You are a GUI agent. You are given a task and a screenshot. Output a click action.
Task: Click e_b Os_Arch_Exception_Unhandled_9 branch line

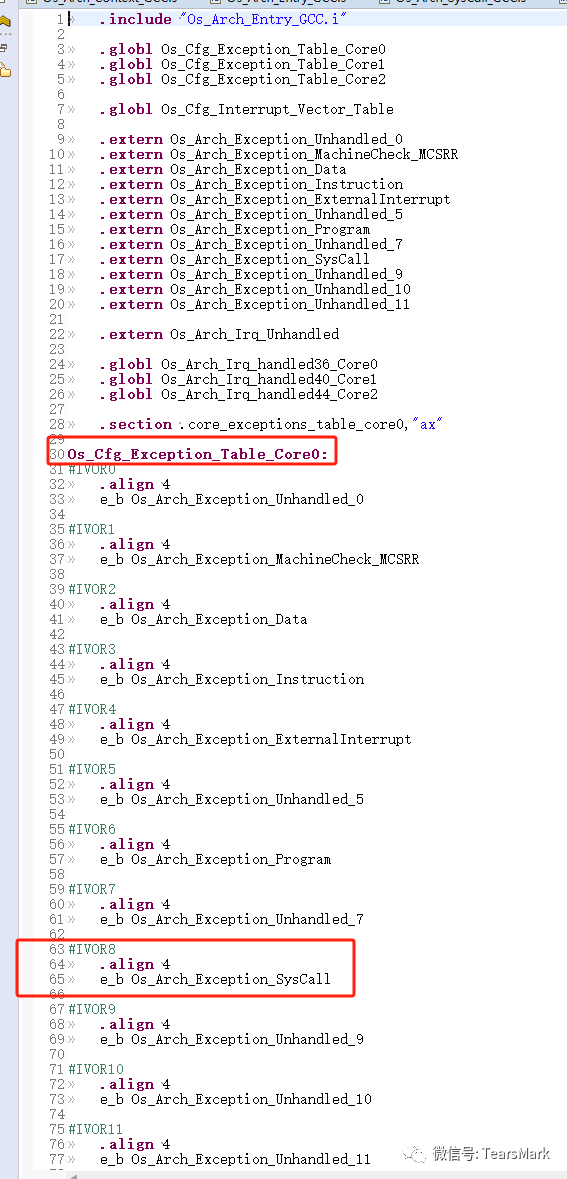coord(232,1039)
